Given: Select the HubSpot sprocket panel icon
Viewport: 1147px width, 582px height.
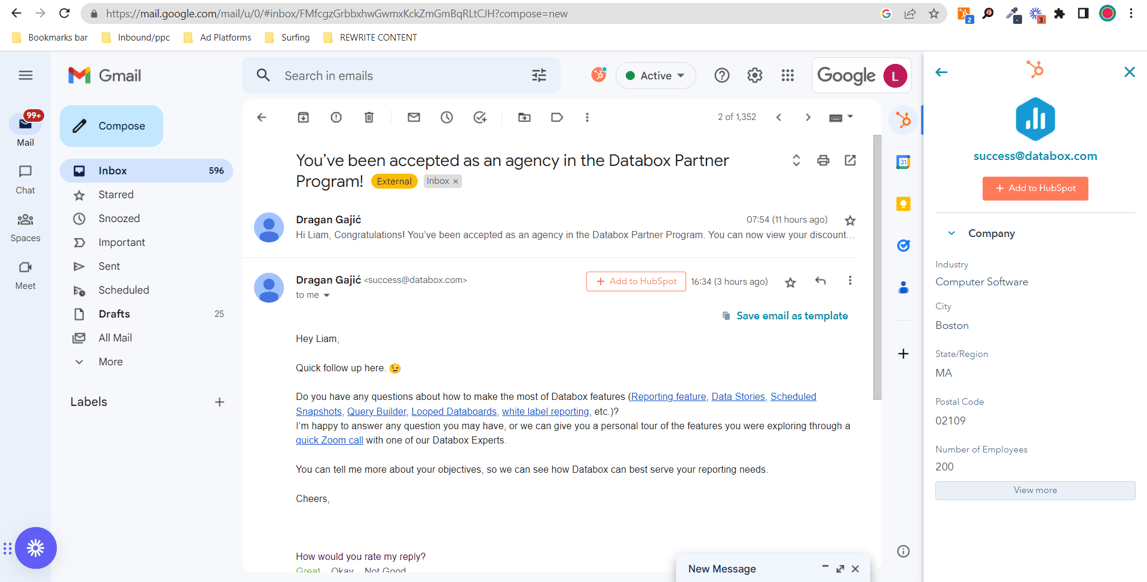Looking at the screenshot, I should (903, 119).
